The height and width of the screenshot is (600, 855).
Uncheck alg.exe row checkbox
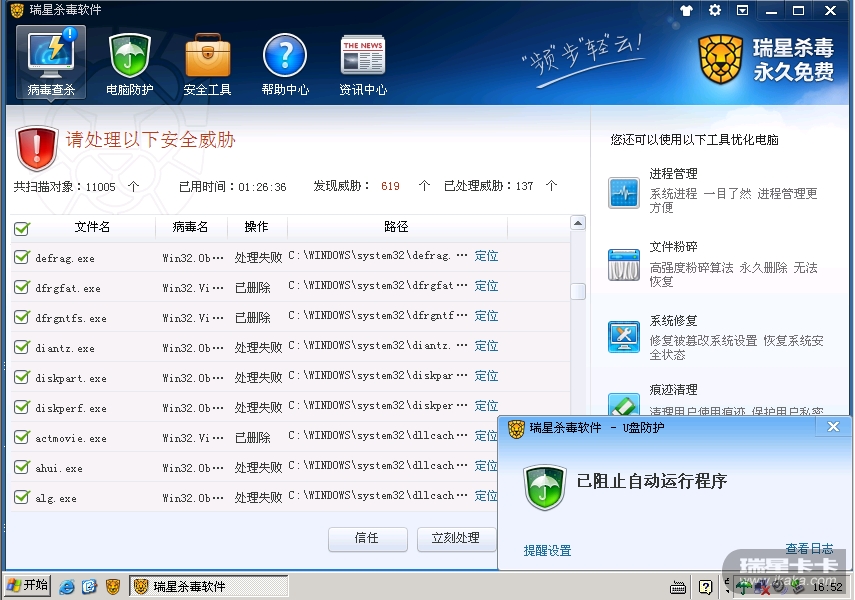click(x=21, y=497)
